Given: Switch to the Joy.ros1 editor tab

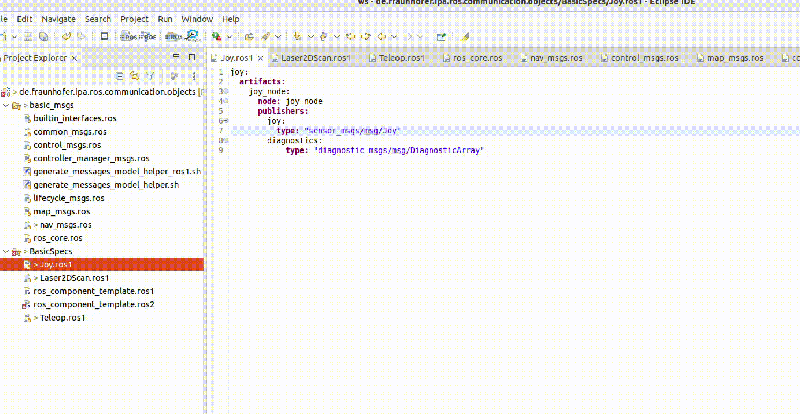Looking at the screenshot, I should pyautogui.click(x=236, y=58).
